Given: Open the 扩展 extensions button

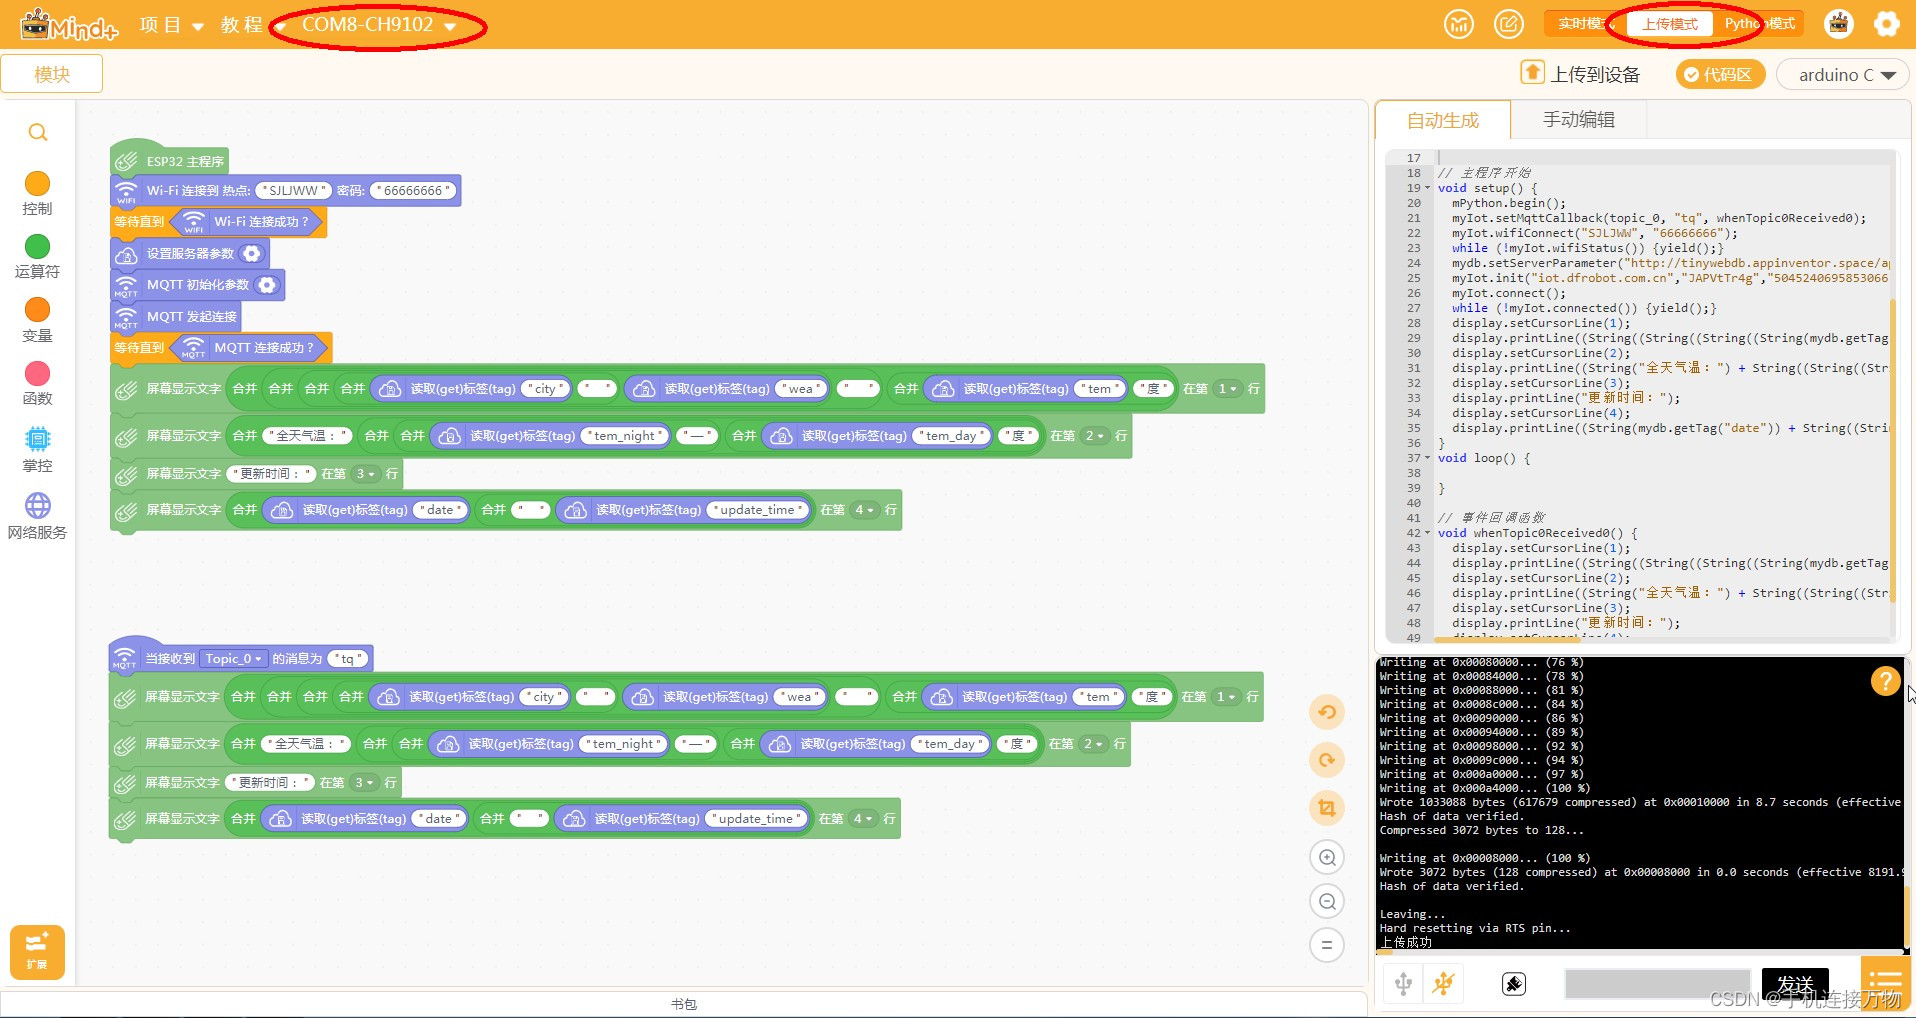Looking at the screenshot, I should (37, 952).
